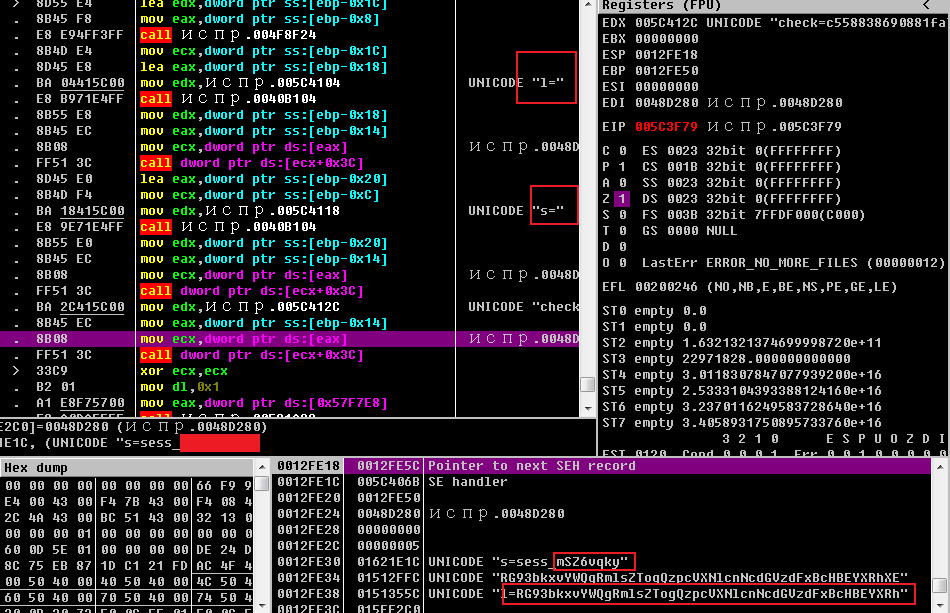Click disassembly pane scroll-up arrow

coord(587,5)
